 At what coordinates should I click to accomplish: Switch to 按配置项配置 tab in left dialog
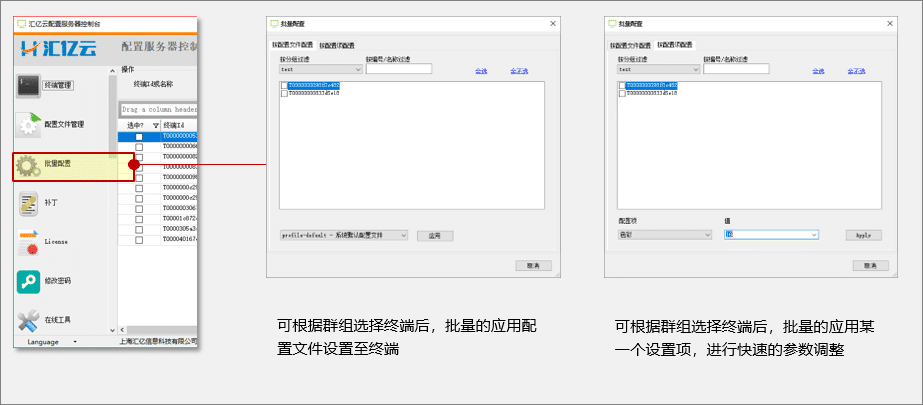tap(338, 45)
